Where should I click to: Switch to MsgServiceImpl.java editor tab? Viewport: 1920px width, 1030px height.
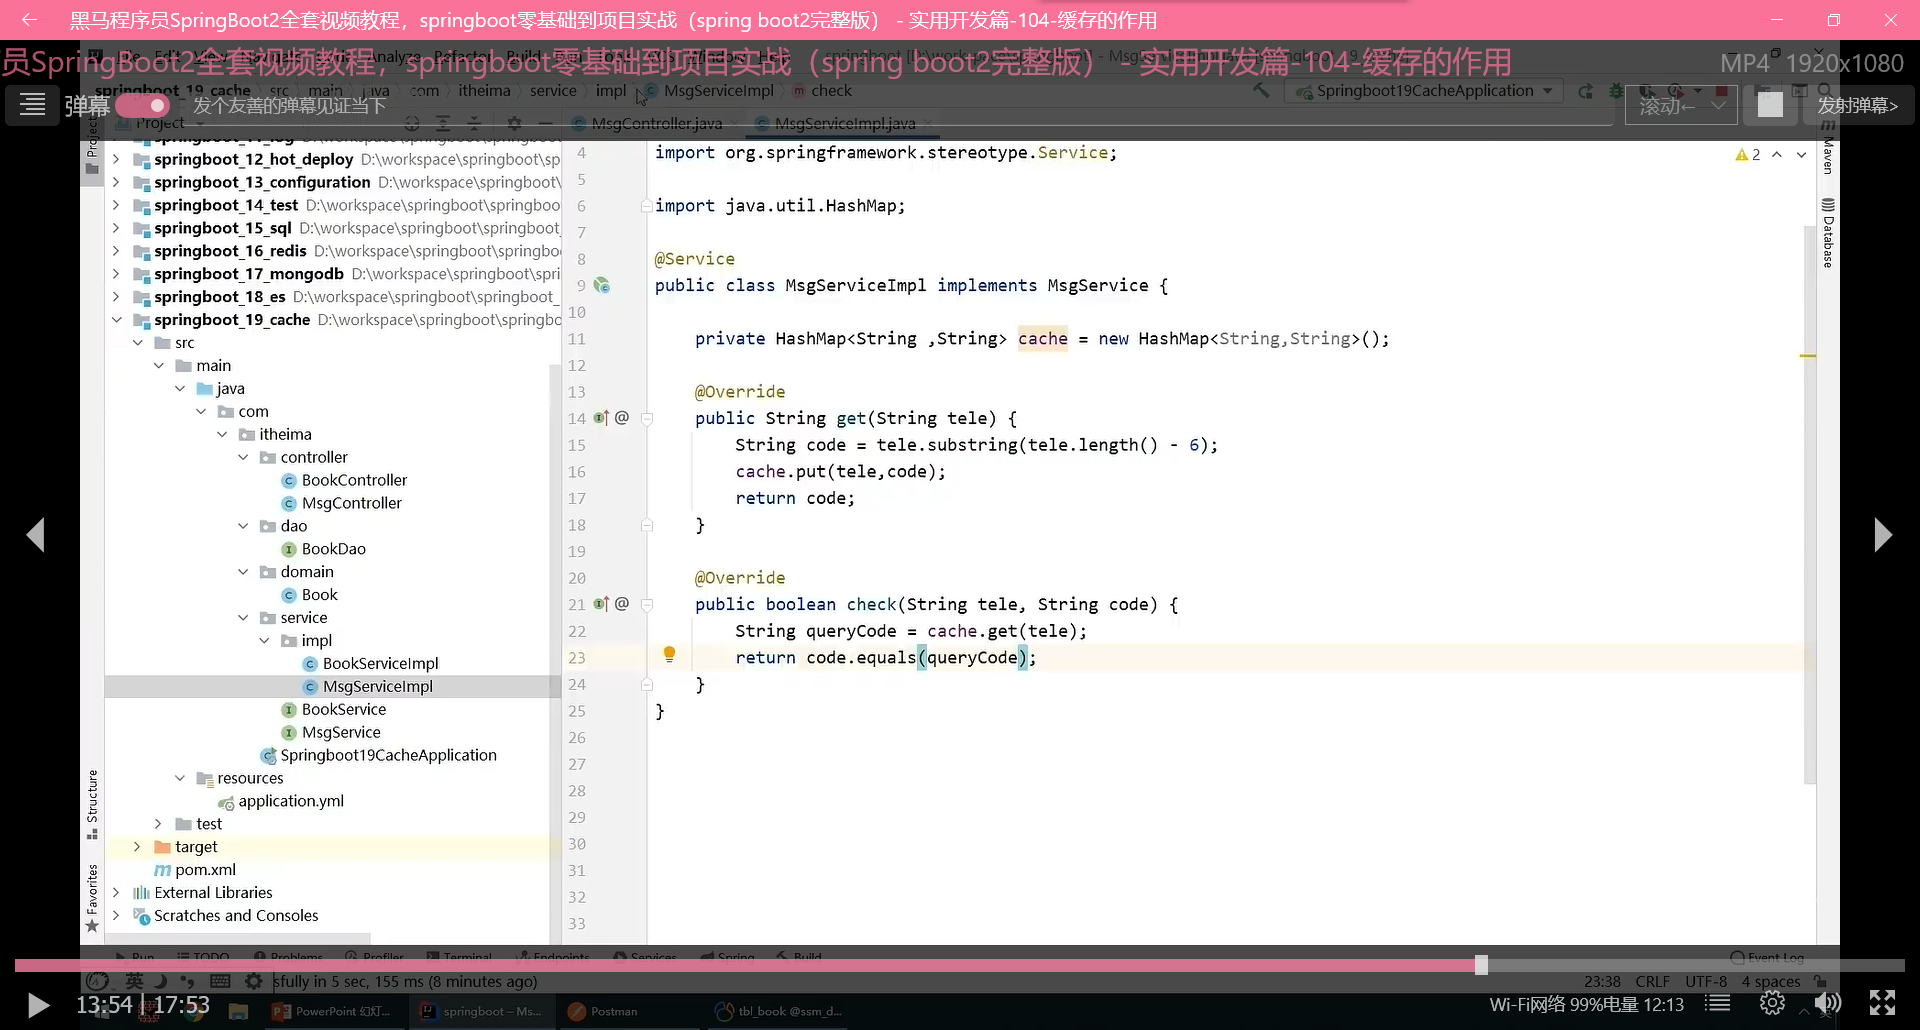(x=845, y=123)
